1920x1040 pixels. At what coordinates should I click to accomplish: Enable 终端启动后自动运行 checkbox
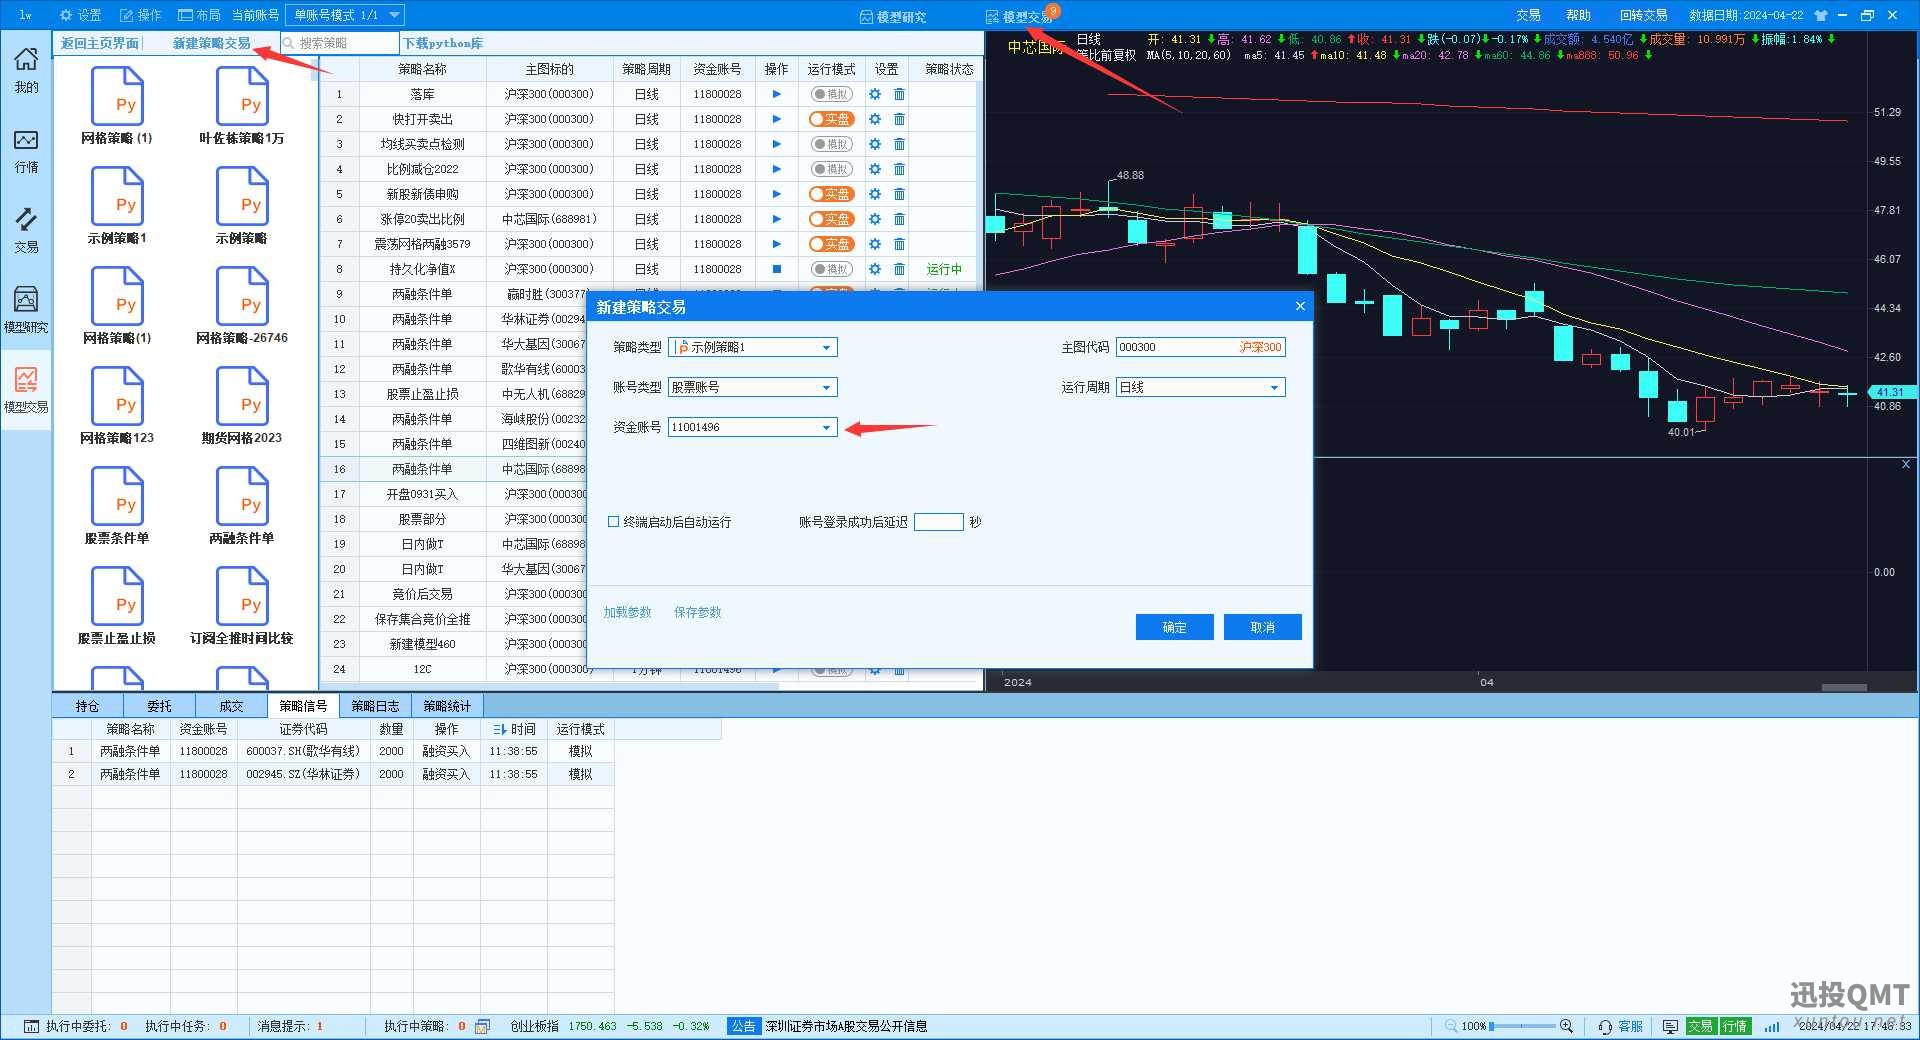(614, 522)
